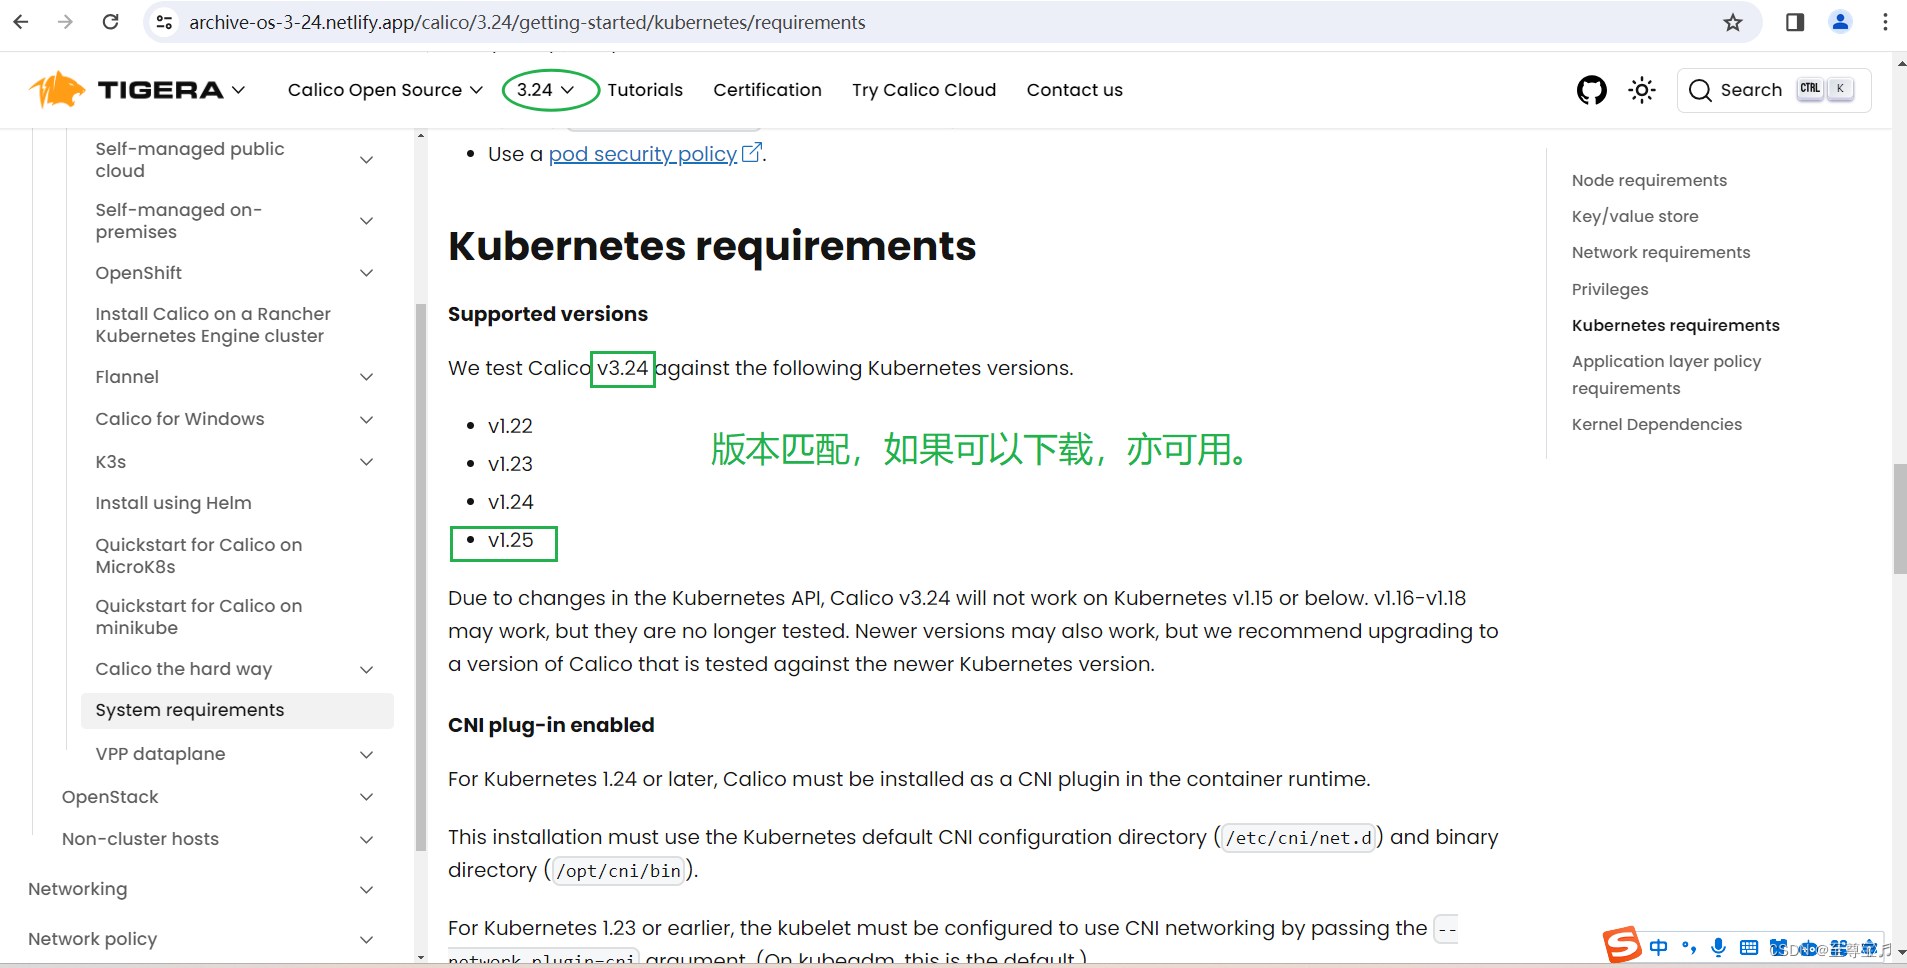Jump to Application layer policy requirements
1907x968 pixels.
coord(1666,375)
